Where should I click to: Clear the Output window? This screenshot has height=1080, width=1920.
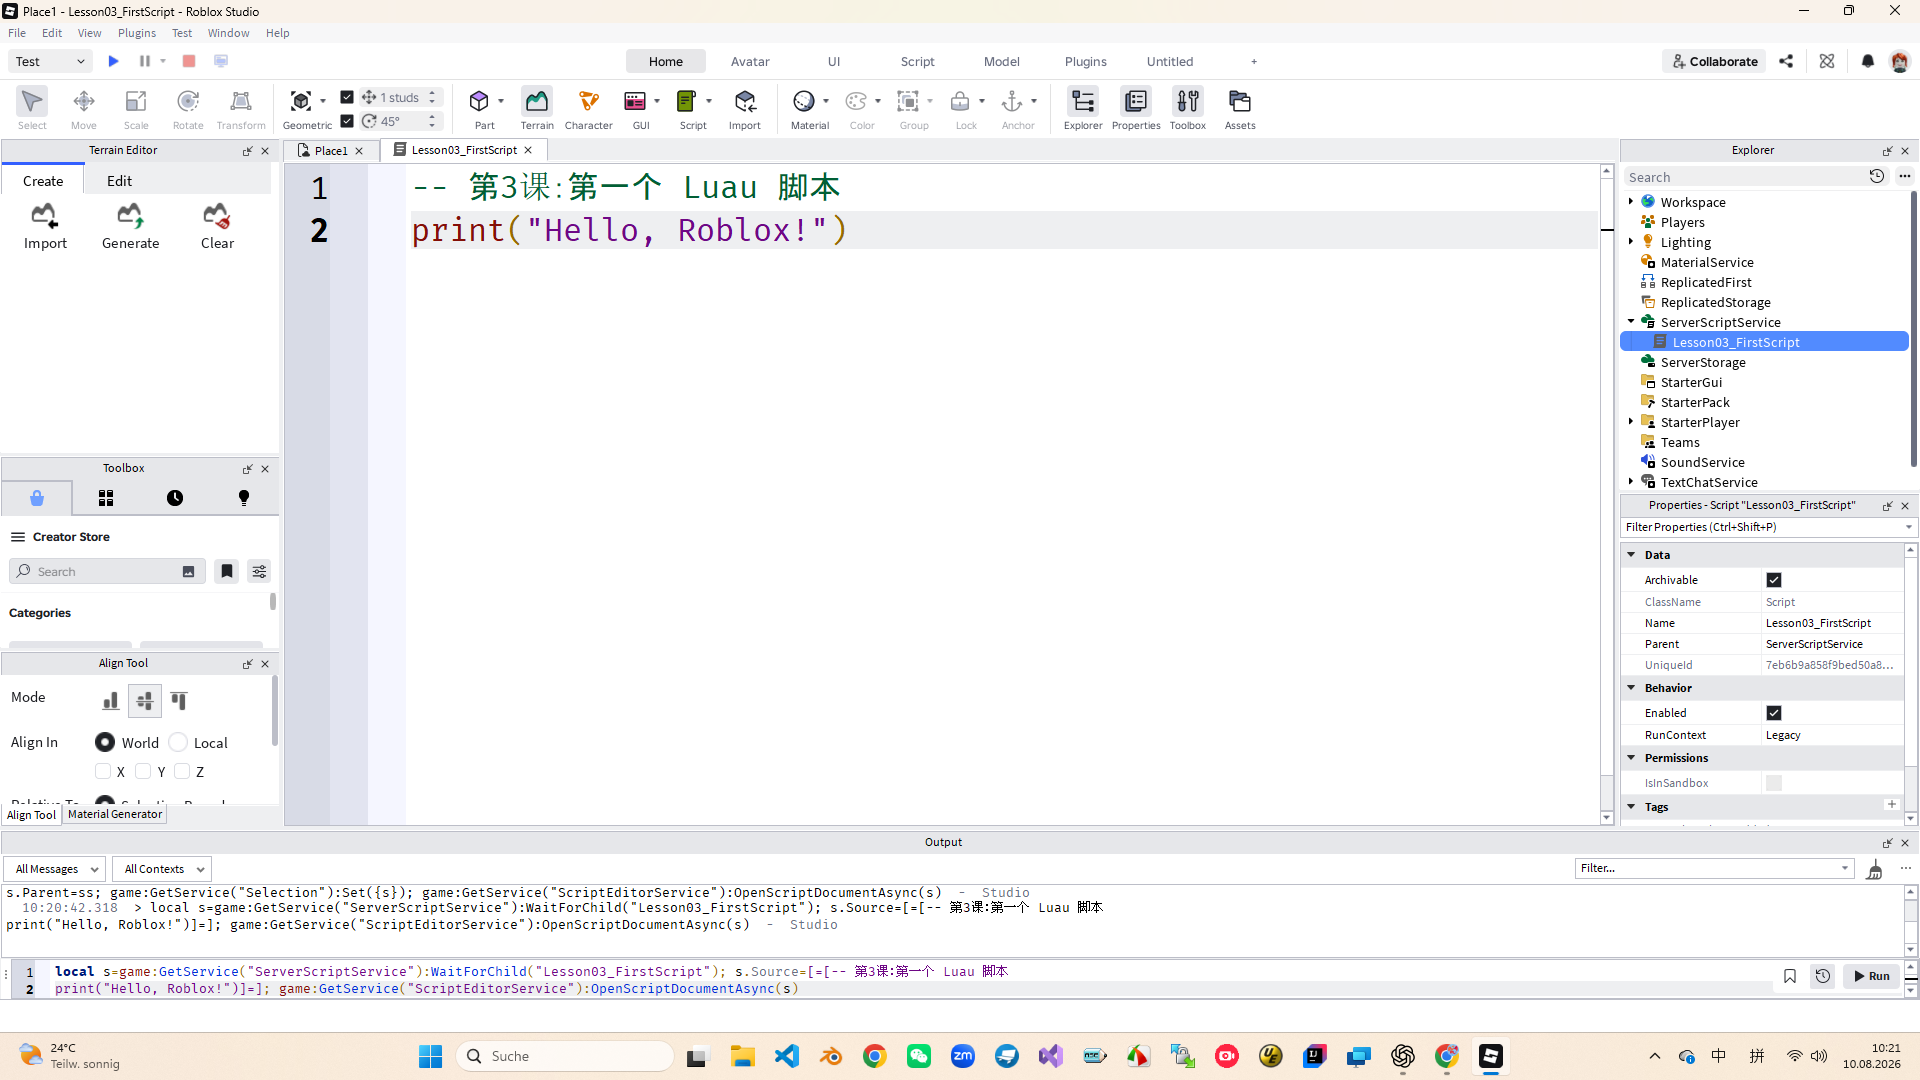[1875, 869]
